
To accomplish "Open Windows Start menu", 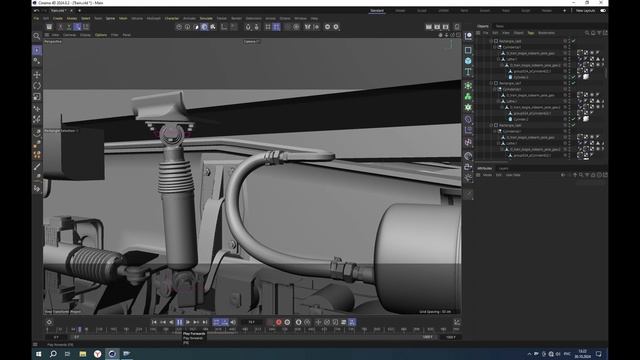I will (39, 354).
